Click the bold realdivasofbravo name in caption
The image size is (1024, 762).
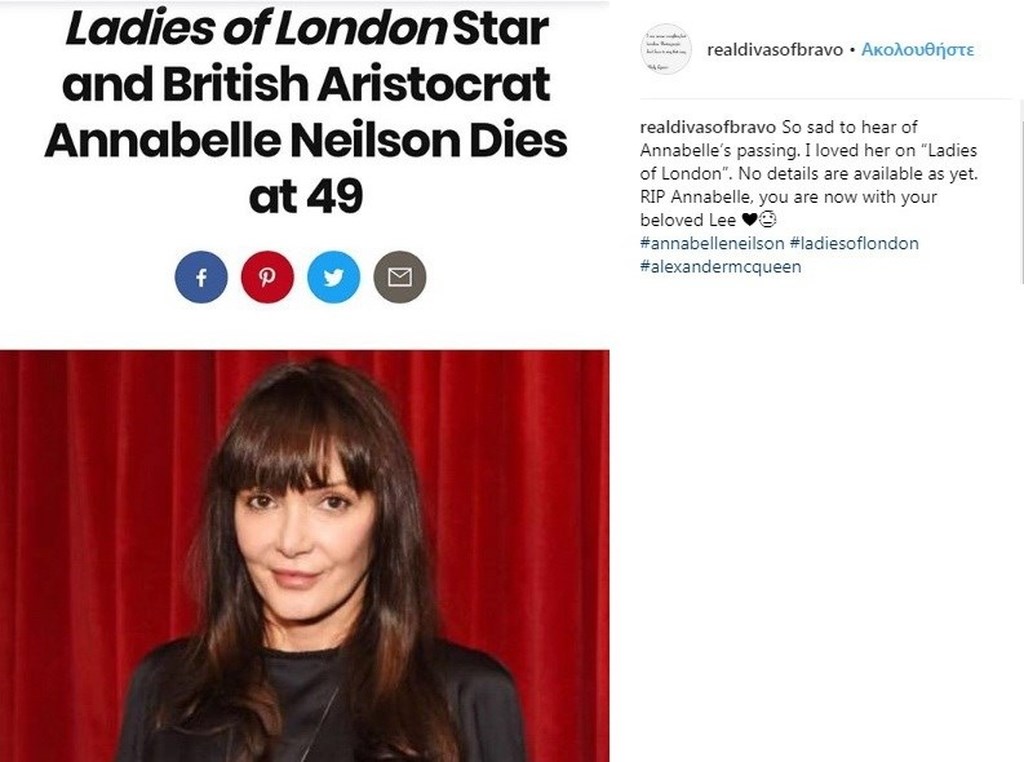707,128
